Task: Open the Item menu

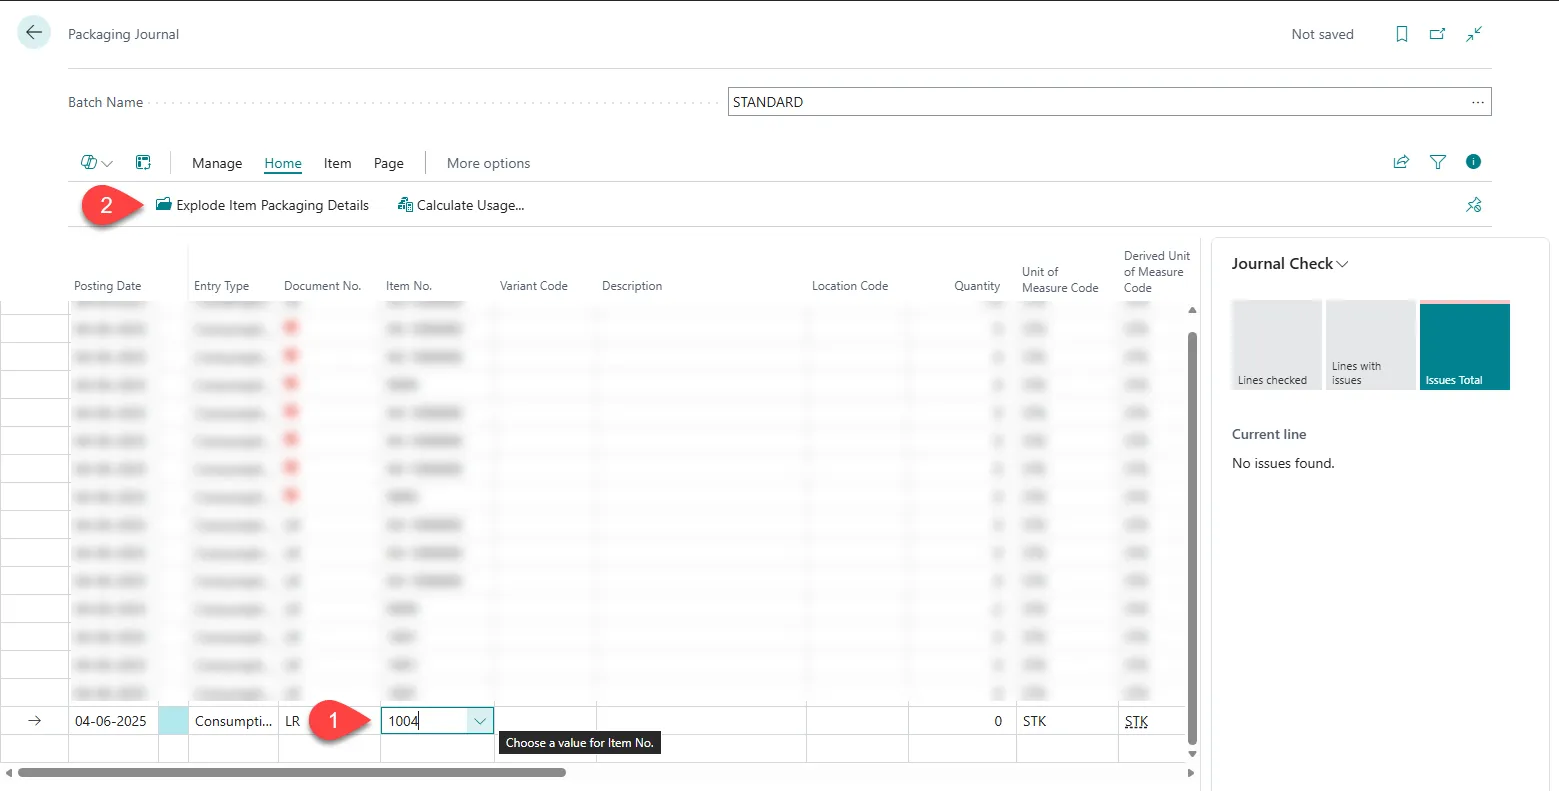Action: tap(337, 163)
